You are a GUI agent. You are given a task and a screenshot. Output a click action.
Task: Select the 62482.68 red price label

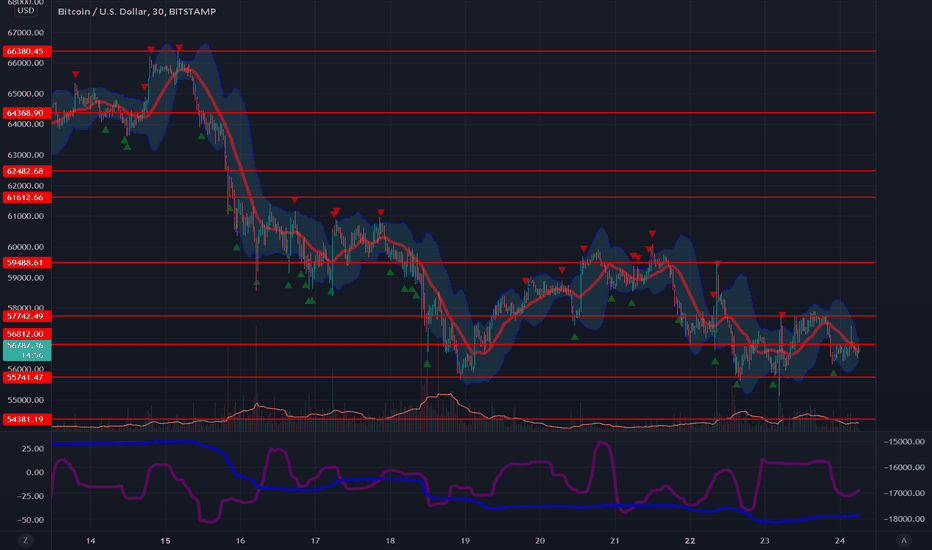pyautogui.click(x=27, y=171)
